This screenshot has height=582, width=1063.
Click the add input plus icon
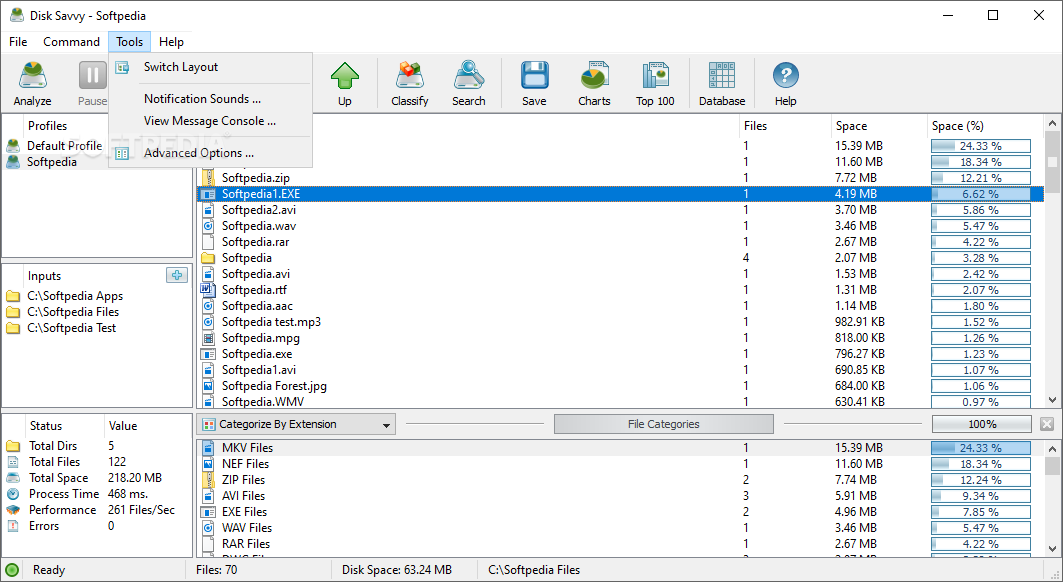177,275
